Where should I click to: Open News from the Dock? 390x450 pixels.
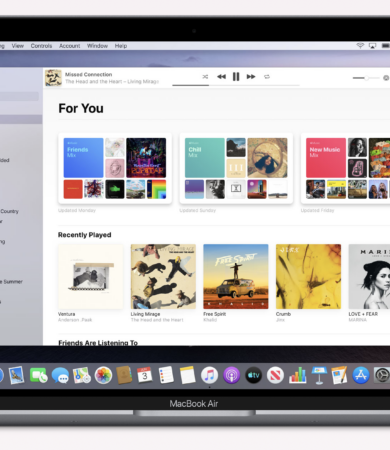275,376
